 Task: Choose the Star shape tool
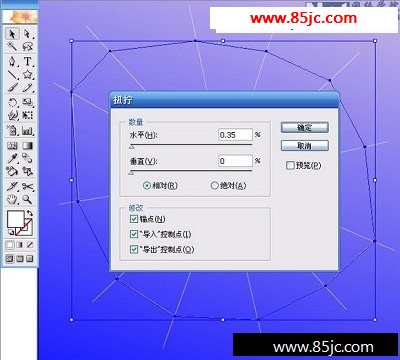click(27, 74)
